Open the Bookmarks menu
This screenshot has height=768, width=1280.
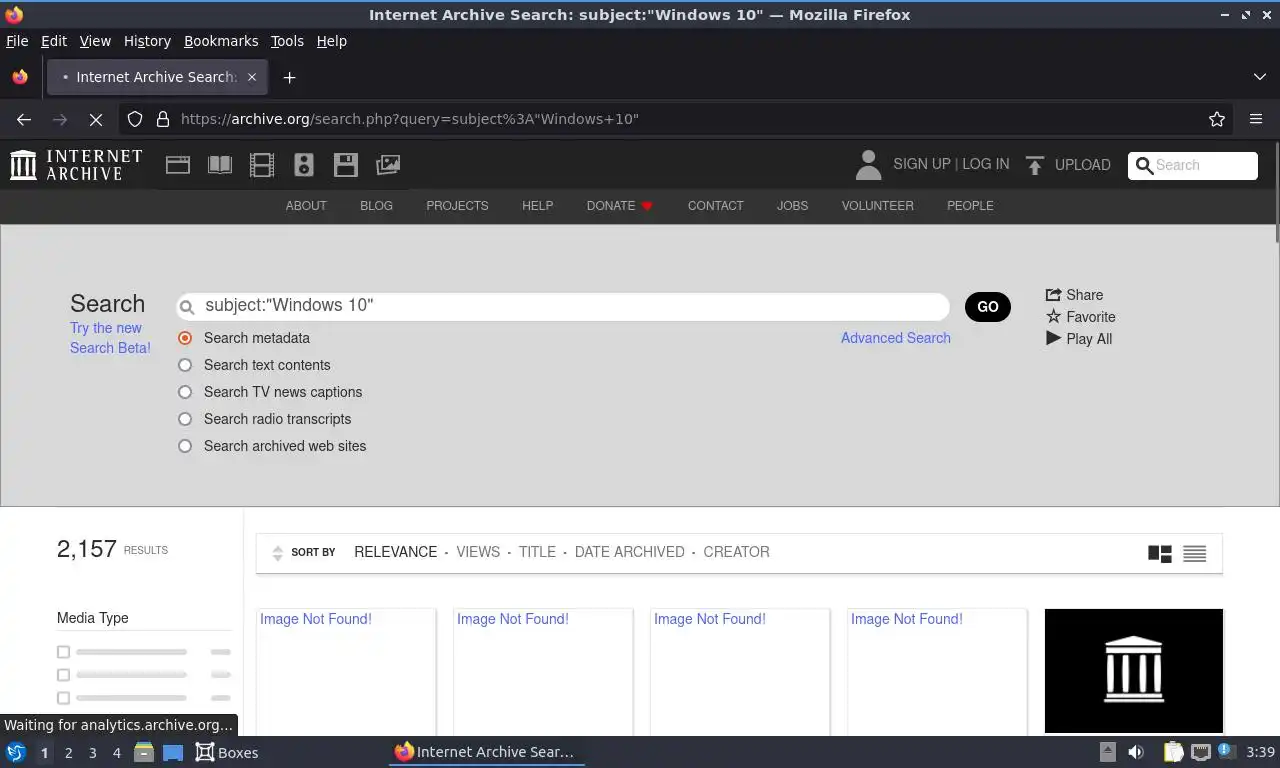(221, 41)
